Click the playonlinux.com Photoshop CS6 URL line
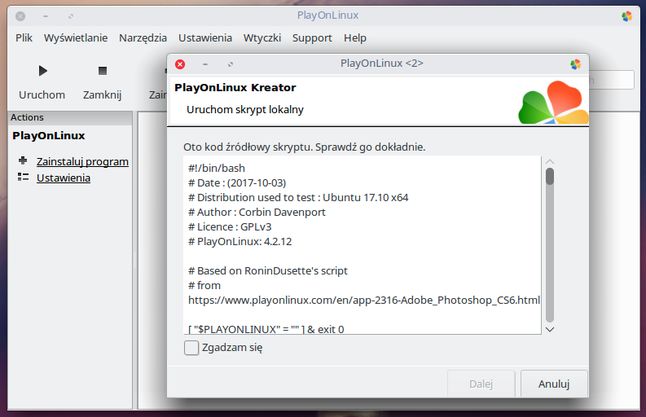 (x=364, y=300)
